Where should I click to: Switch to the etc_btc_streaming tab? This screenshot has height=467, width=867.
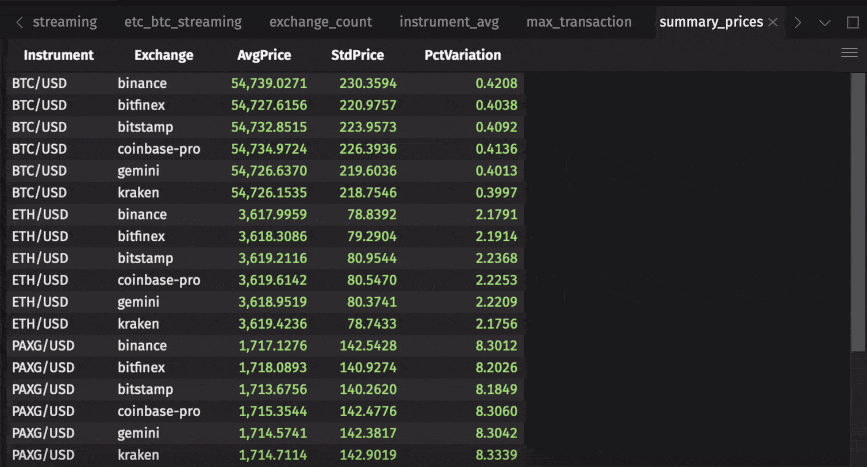(x=183, y=22)
